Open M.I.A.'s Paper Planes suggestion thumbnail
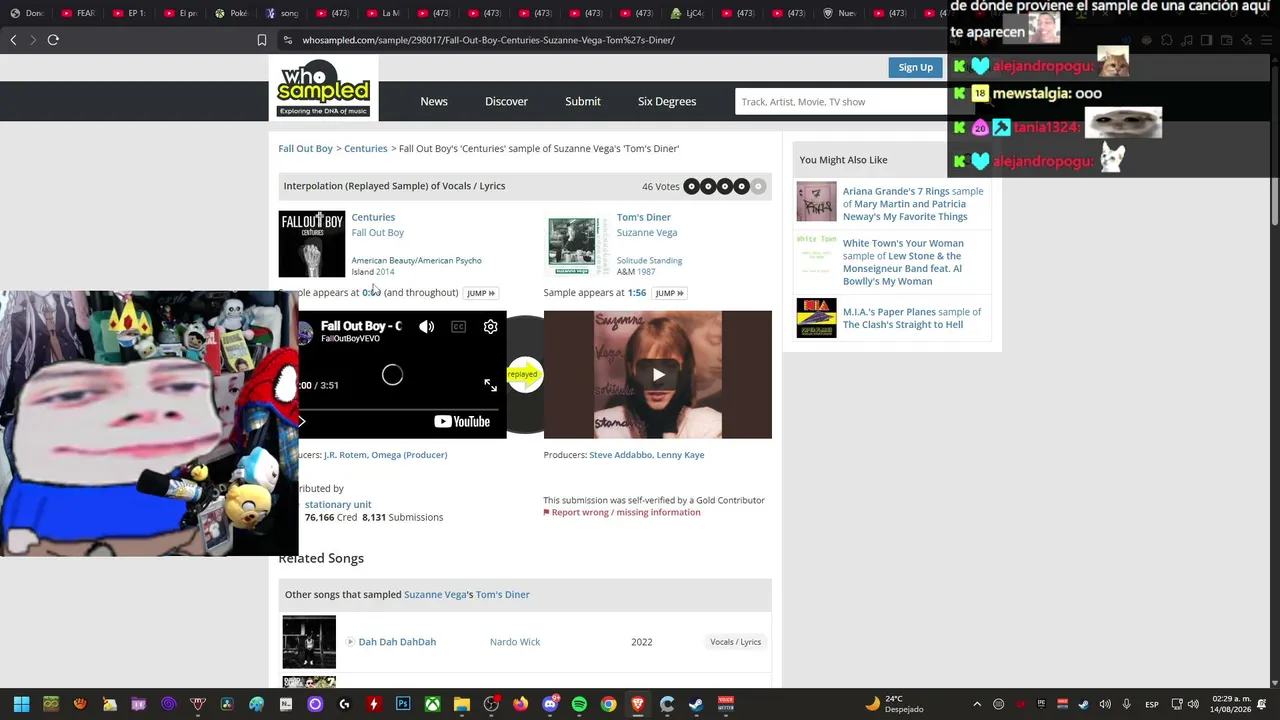1280x720 pixels. pyautogui.click(x=816, y=318)
